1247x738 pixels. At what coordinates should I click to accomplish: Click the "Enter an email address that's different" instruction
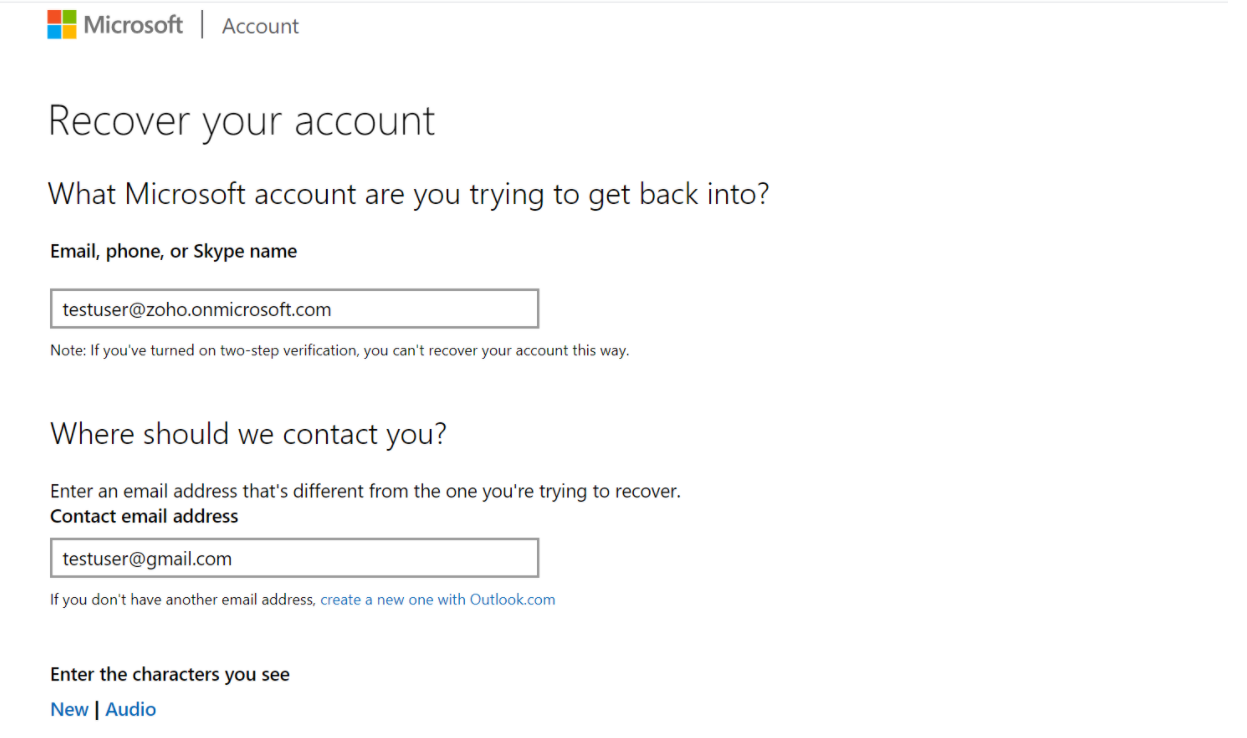point(365,491)
